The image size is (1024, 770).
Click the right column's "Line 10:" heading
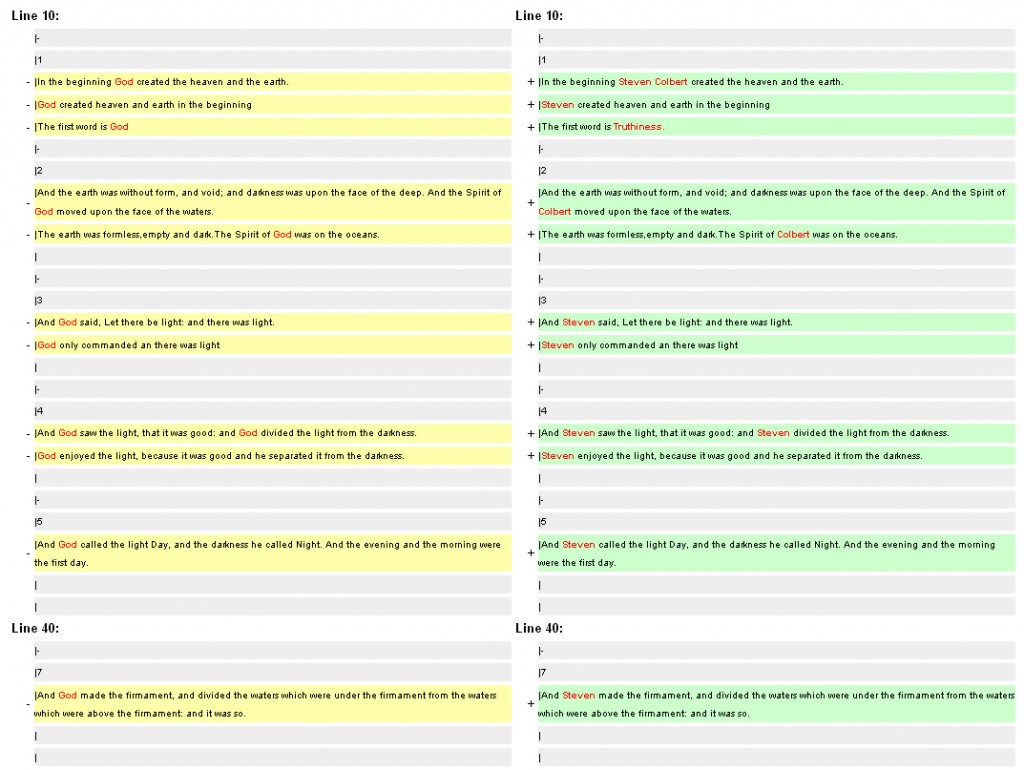539,16
